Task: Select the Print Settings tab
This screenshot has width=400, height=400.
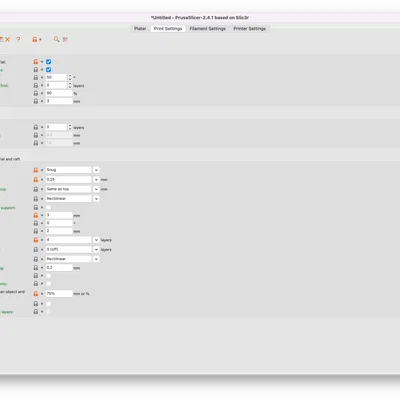Action: (168, 29)
